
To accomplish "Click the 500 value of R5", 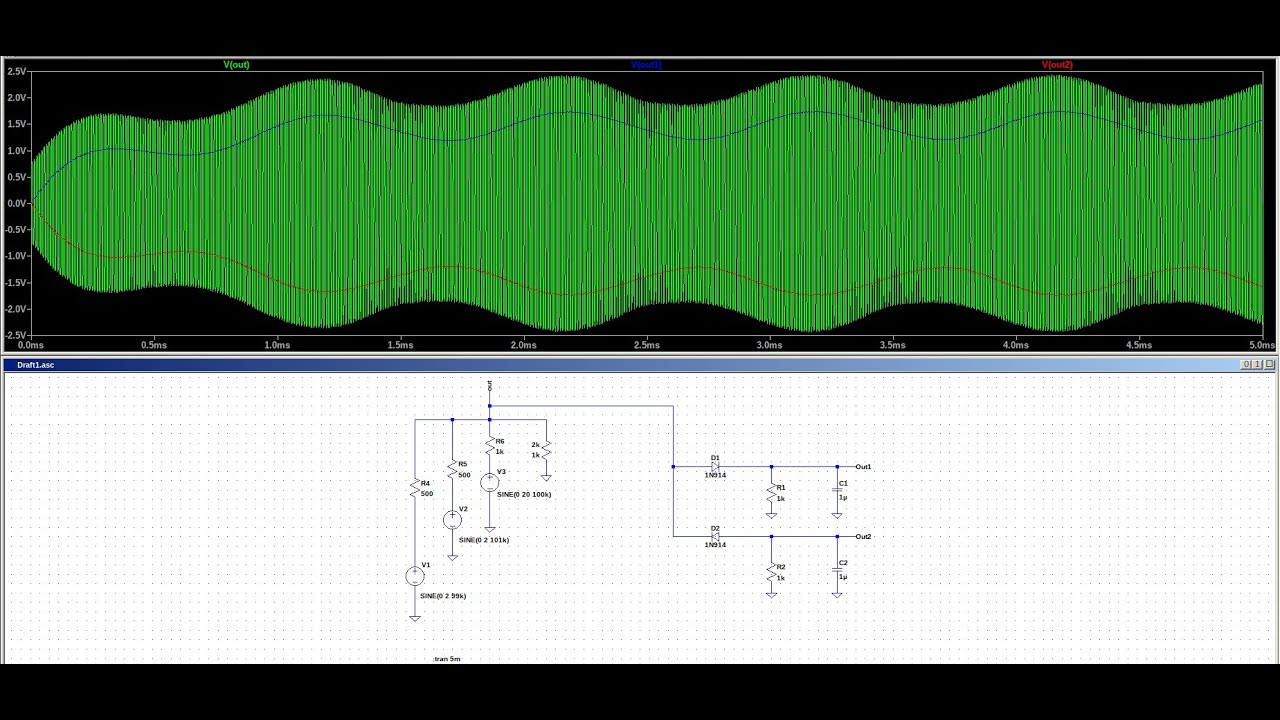I will point(464,475).
